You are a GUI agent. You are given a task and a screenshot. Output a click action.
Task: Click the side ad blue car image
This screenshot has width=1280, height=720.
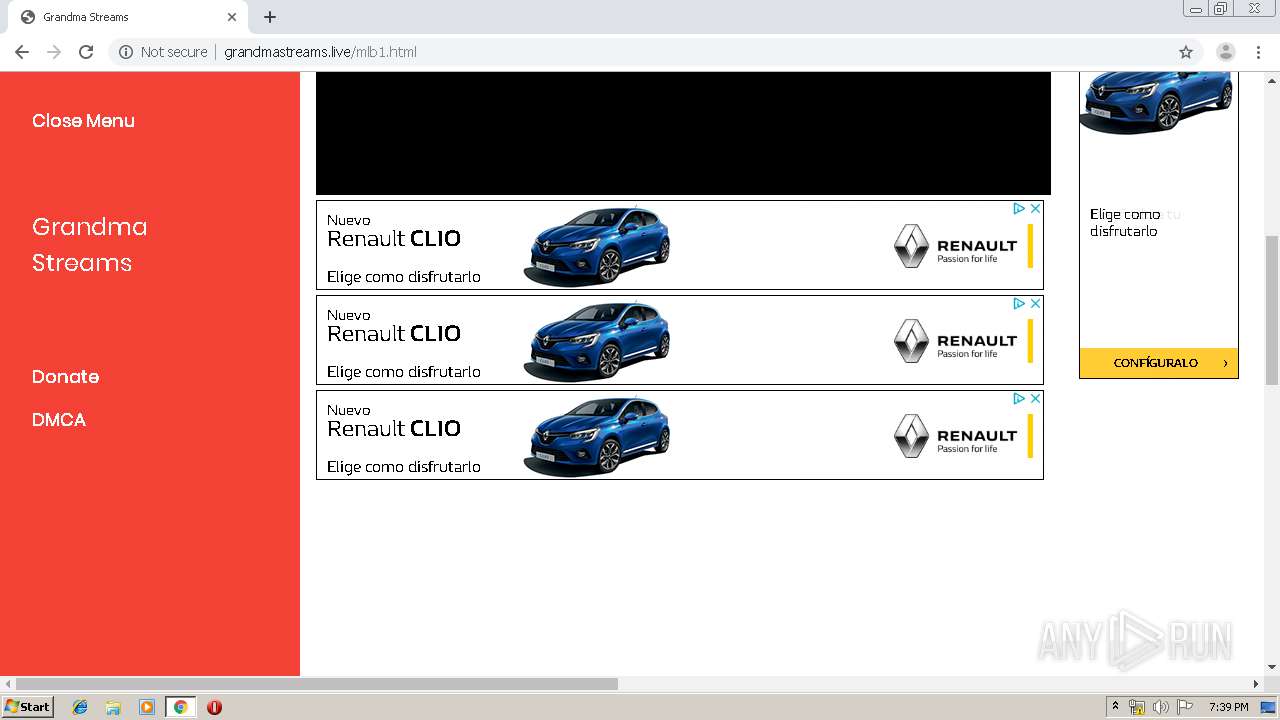click(1156, 102)
